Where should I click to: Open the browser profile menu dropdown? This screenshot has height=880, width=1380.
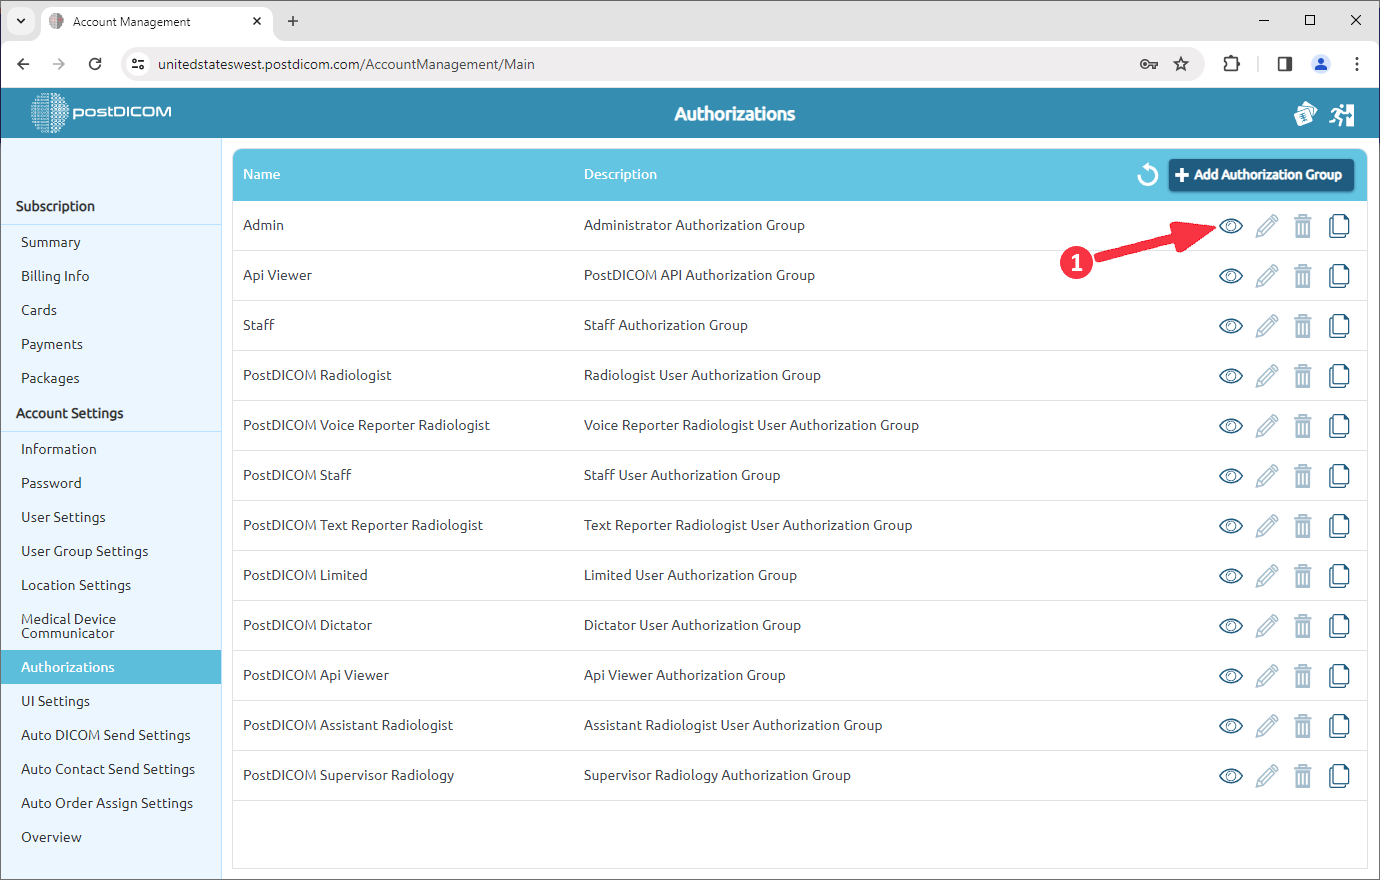click(x=1320, y=63)
